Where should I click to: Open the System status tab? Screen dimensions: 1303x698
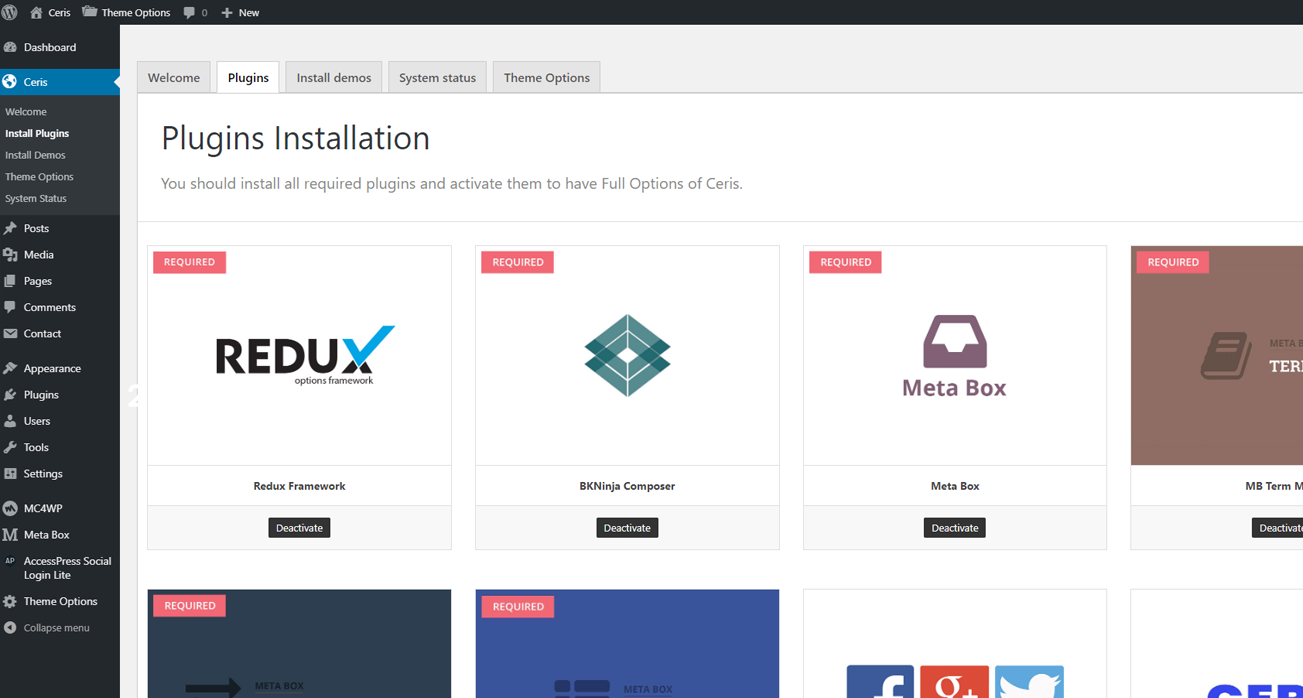click(437, 77)
